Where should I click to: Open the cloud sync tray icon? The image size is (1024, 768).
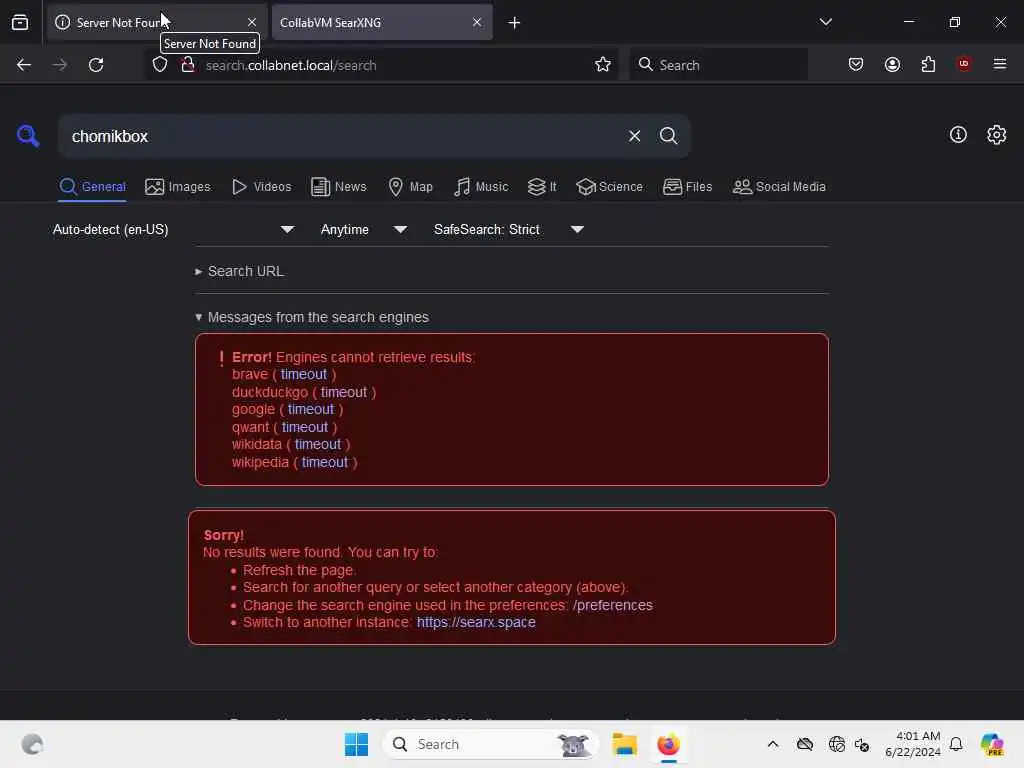coord(805,744)
